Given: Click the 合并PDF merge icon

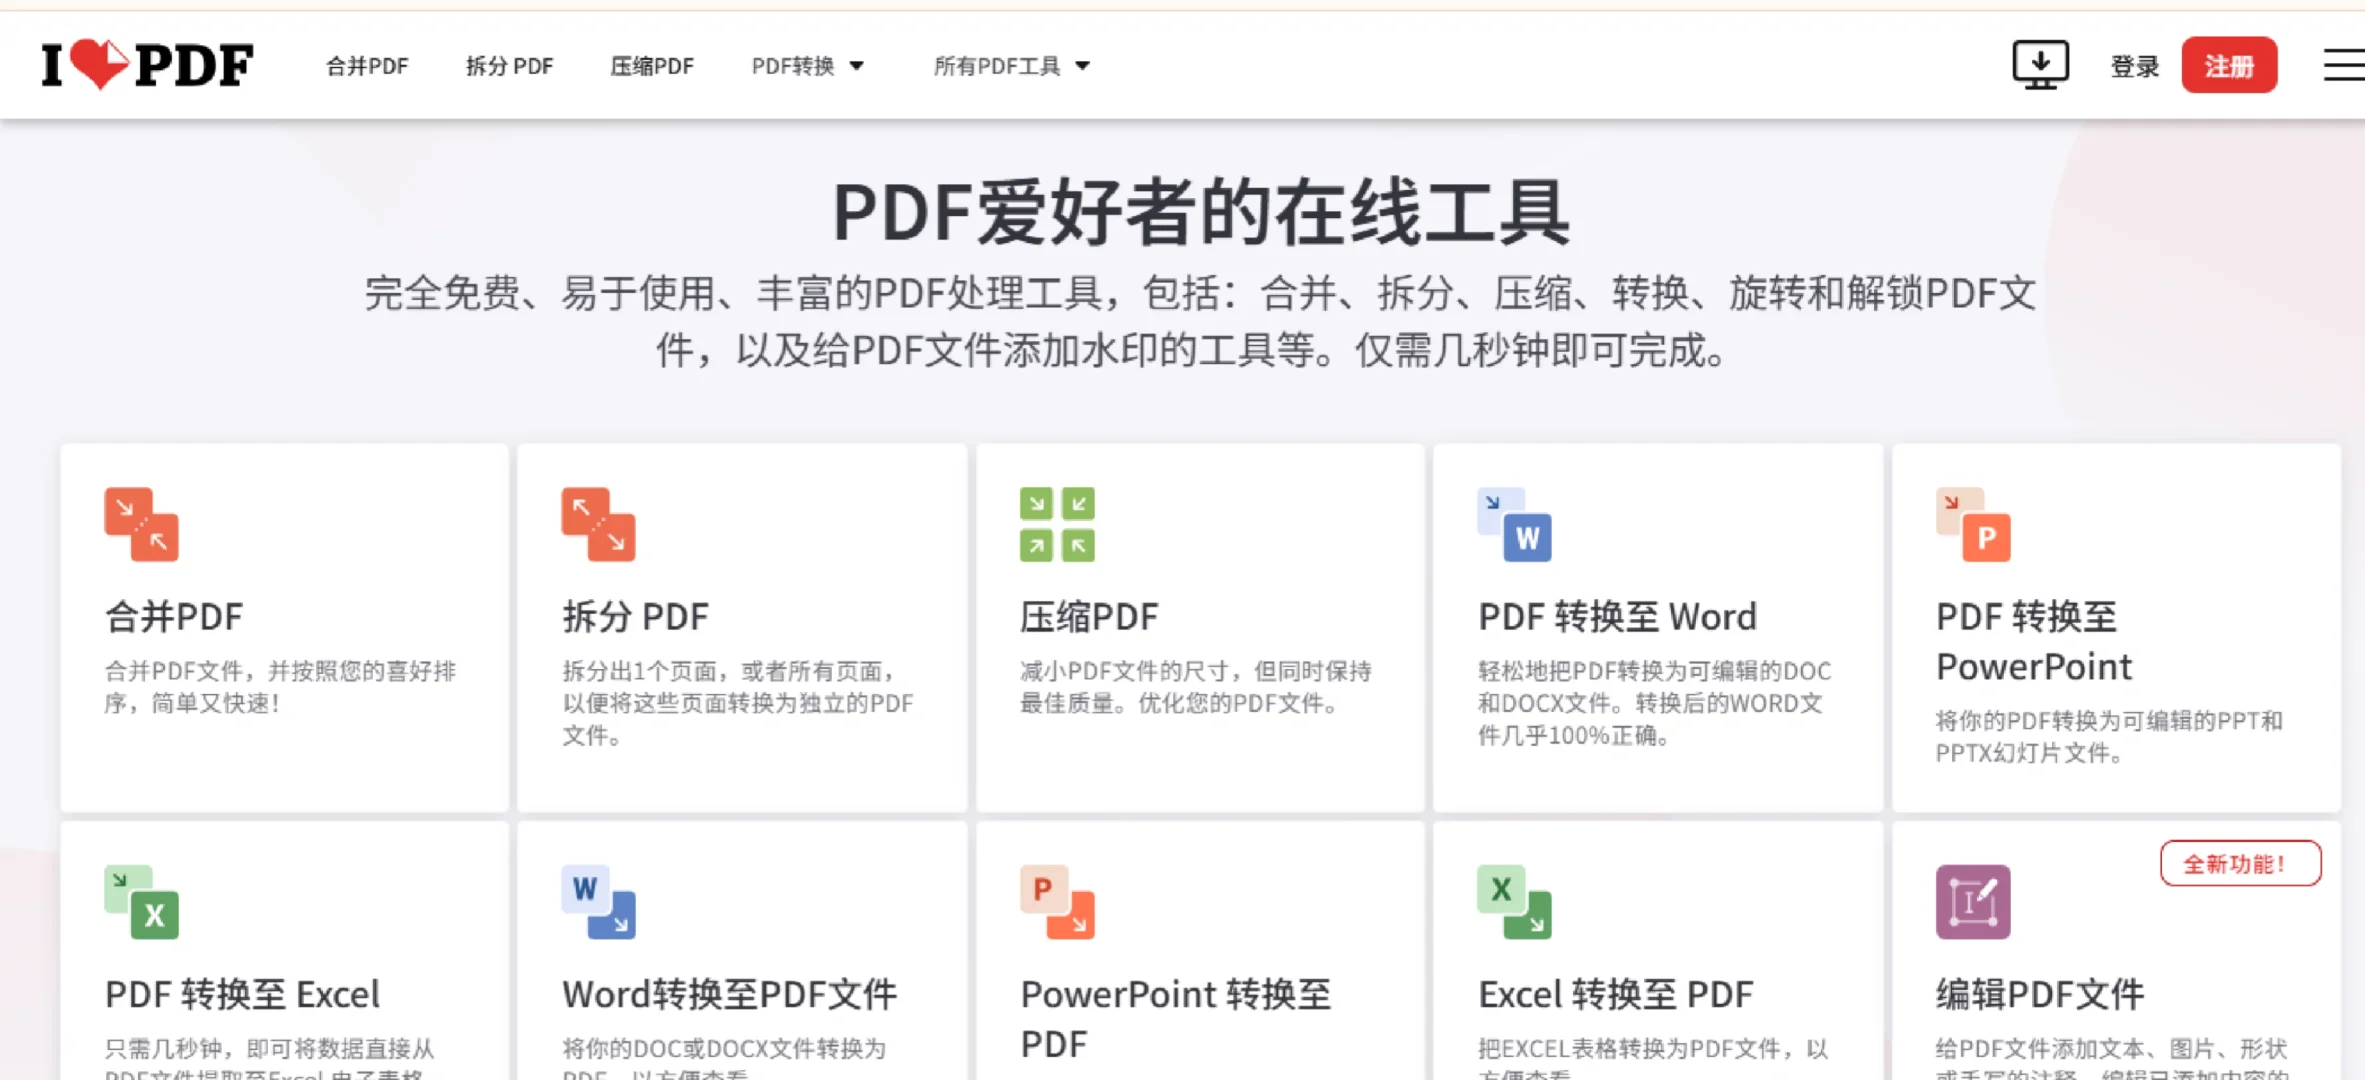Looking at the screenshot, I should [x=141, y=524].
